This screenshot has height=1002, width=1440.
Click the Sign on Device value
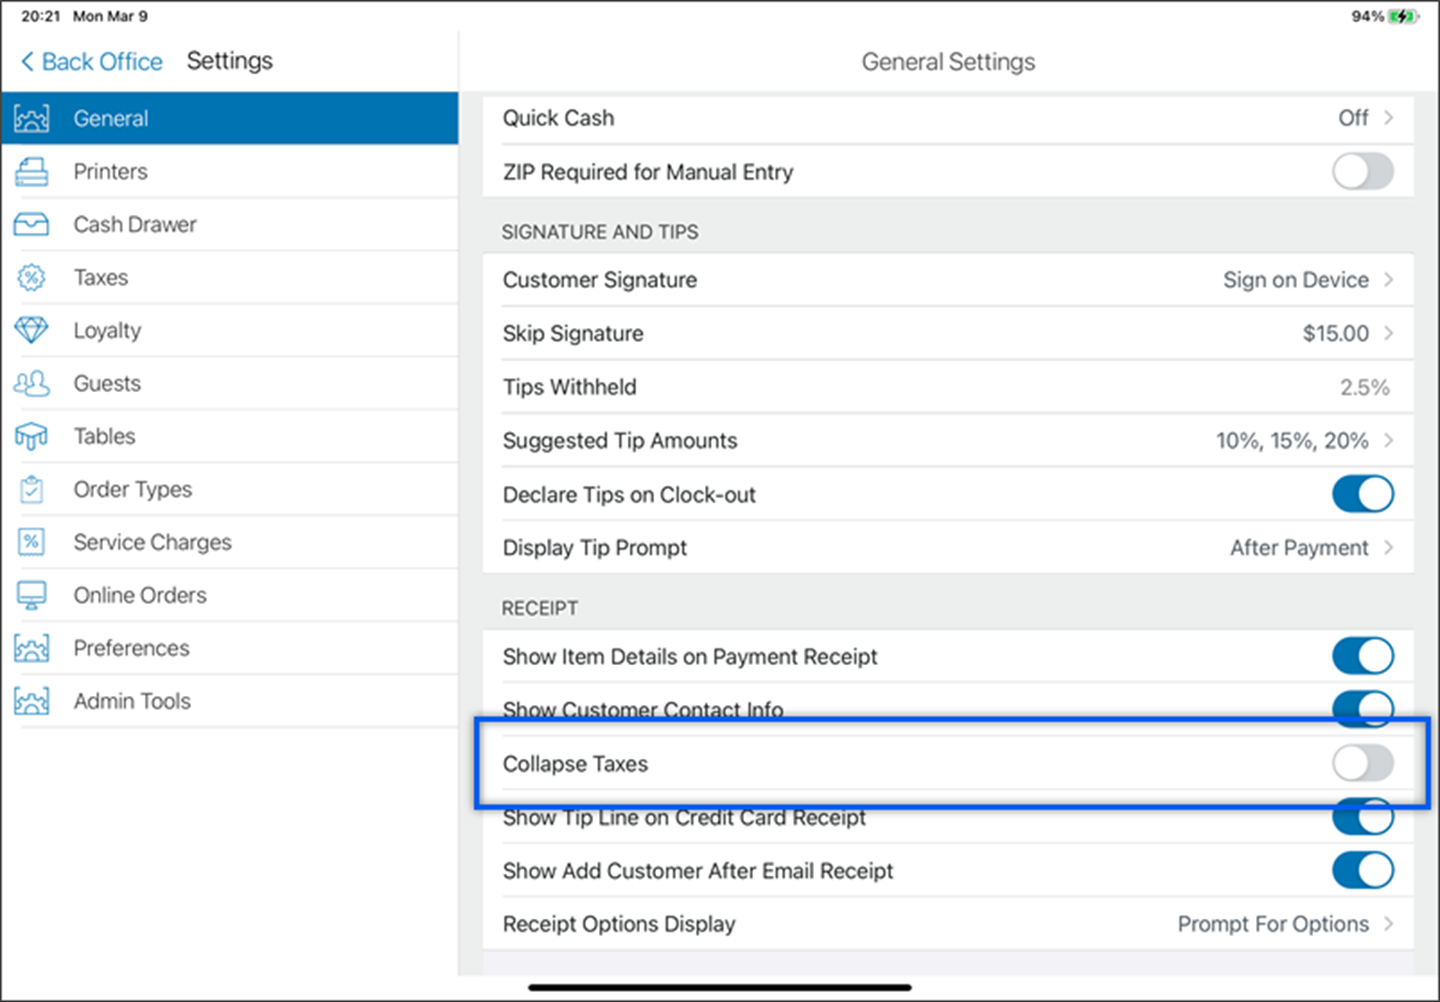coord(1295,280)
